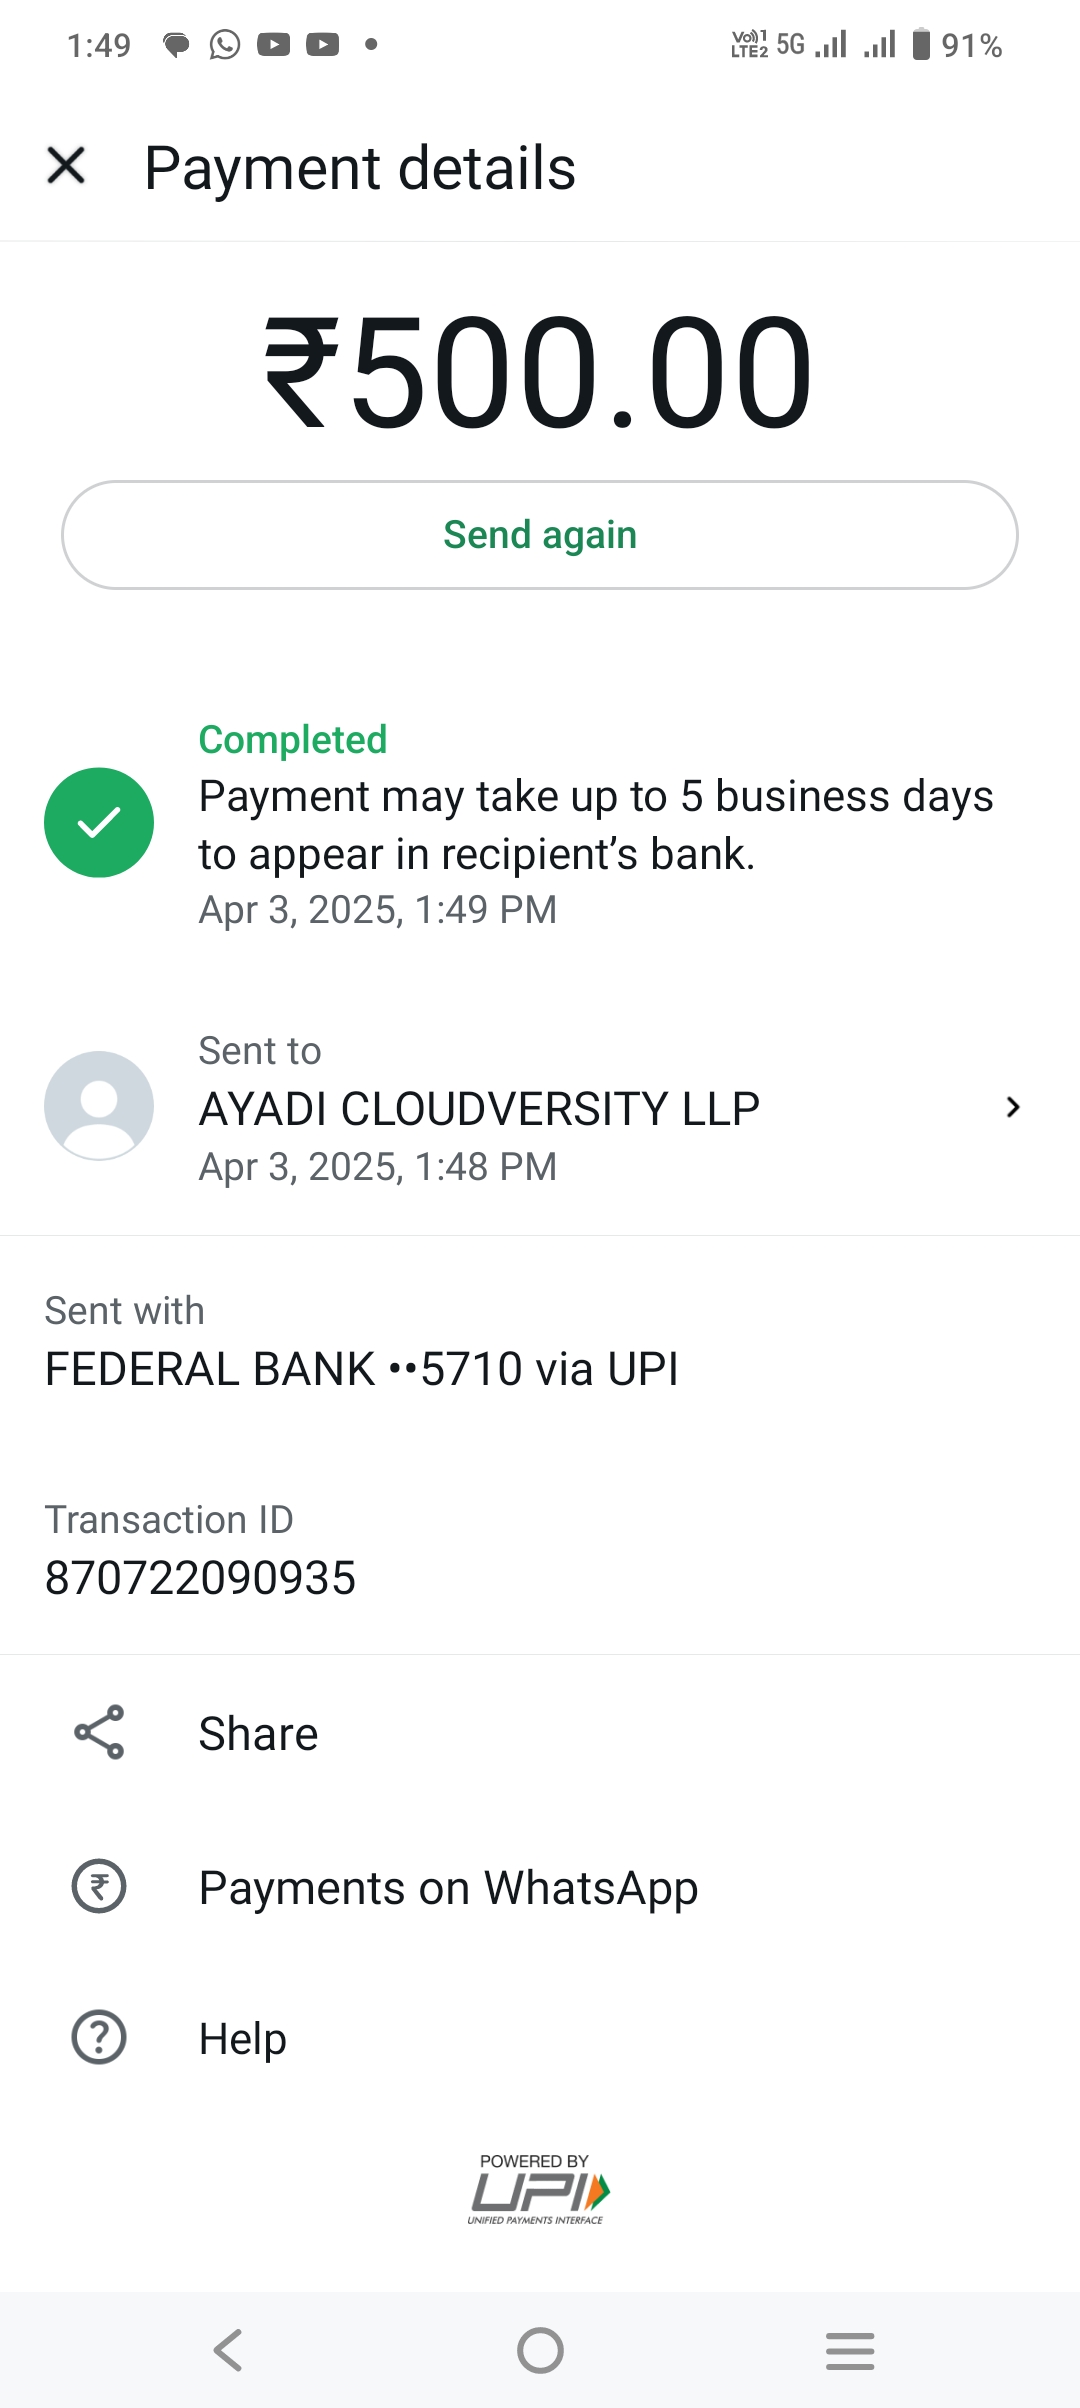Tap the Powered by UPI logo

[x=538, y=2188]
